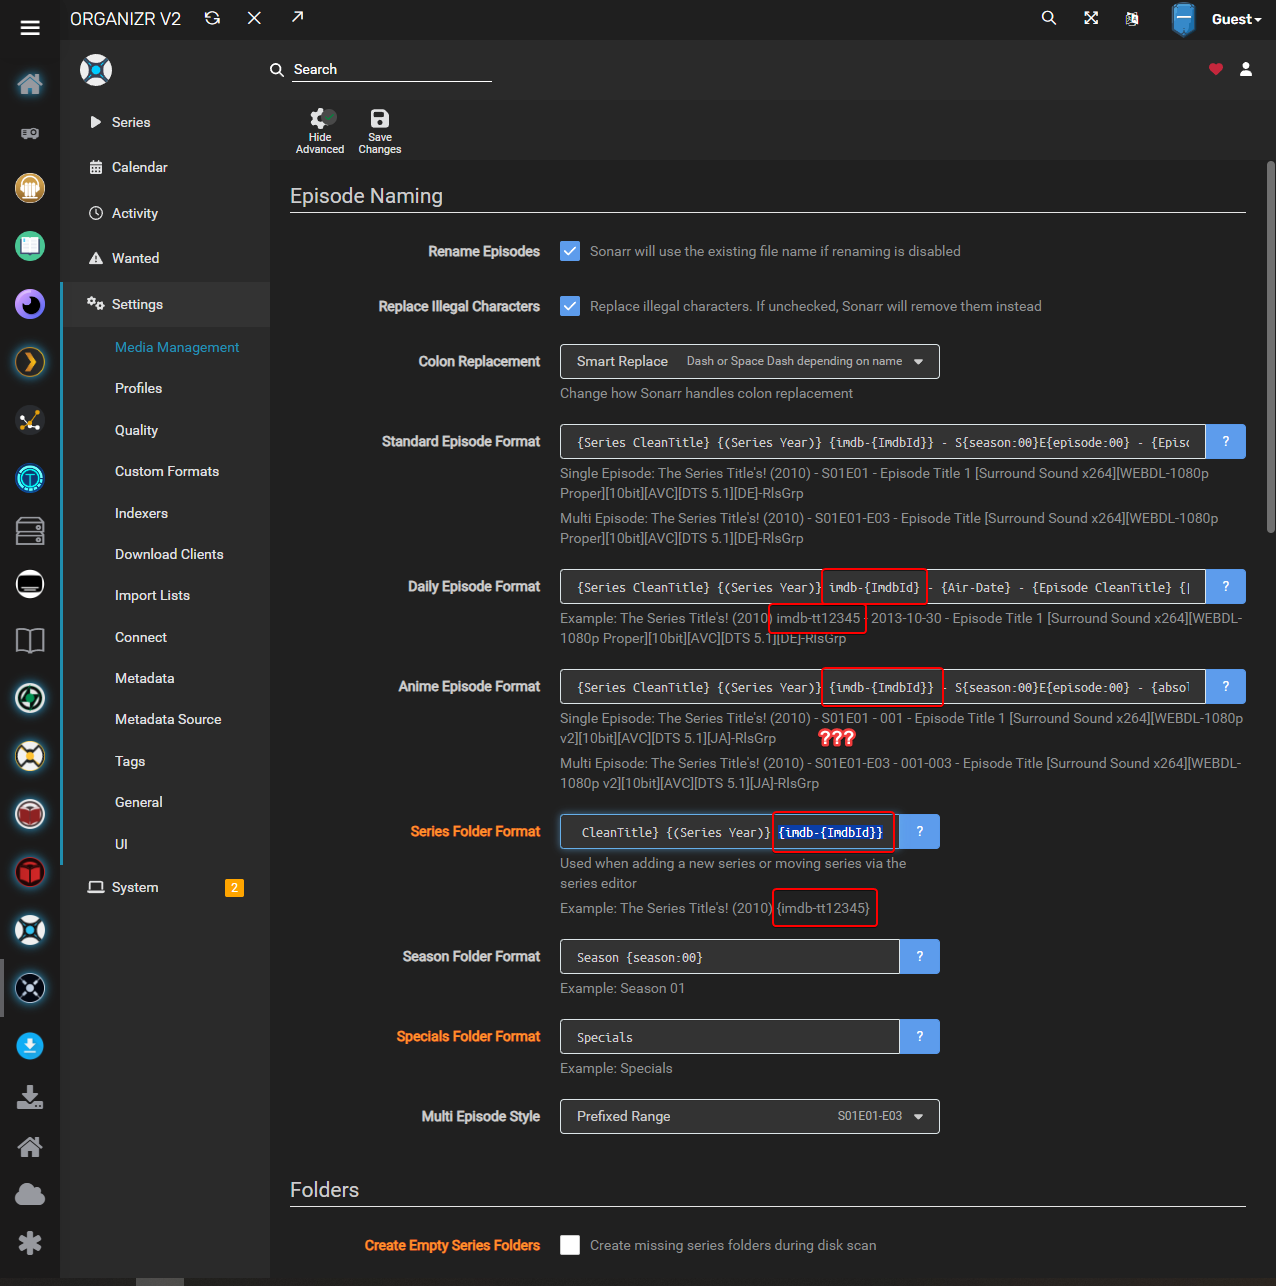The image size is (1276, 1286).
Task: Open the Multi Episode Style dropdown
Action: (x=750, y=1116)
